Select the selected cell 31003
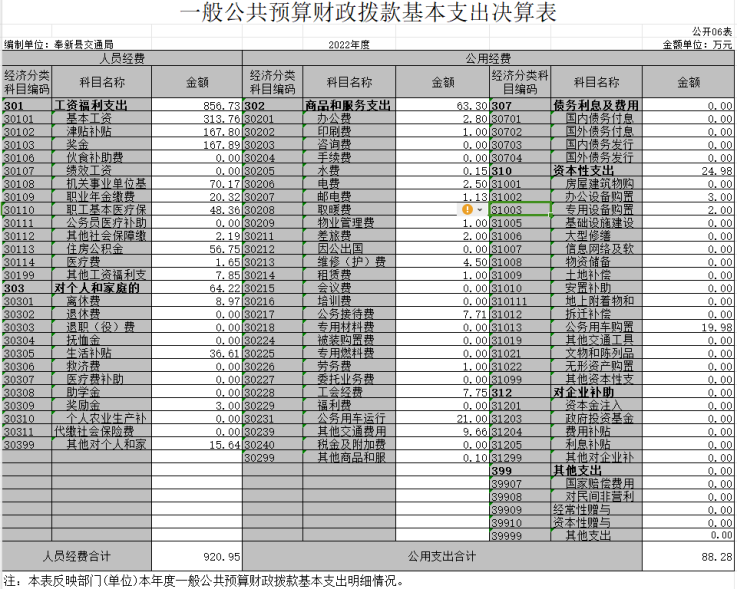This screenshot has width=737, height=590. [520, 210]
